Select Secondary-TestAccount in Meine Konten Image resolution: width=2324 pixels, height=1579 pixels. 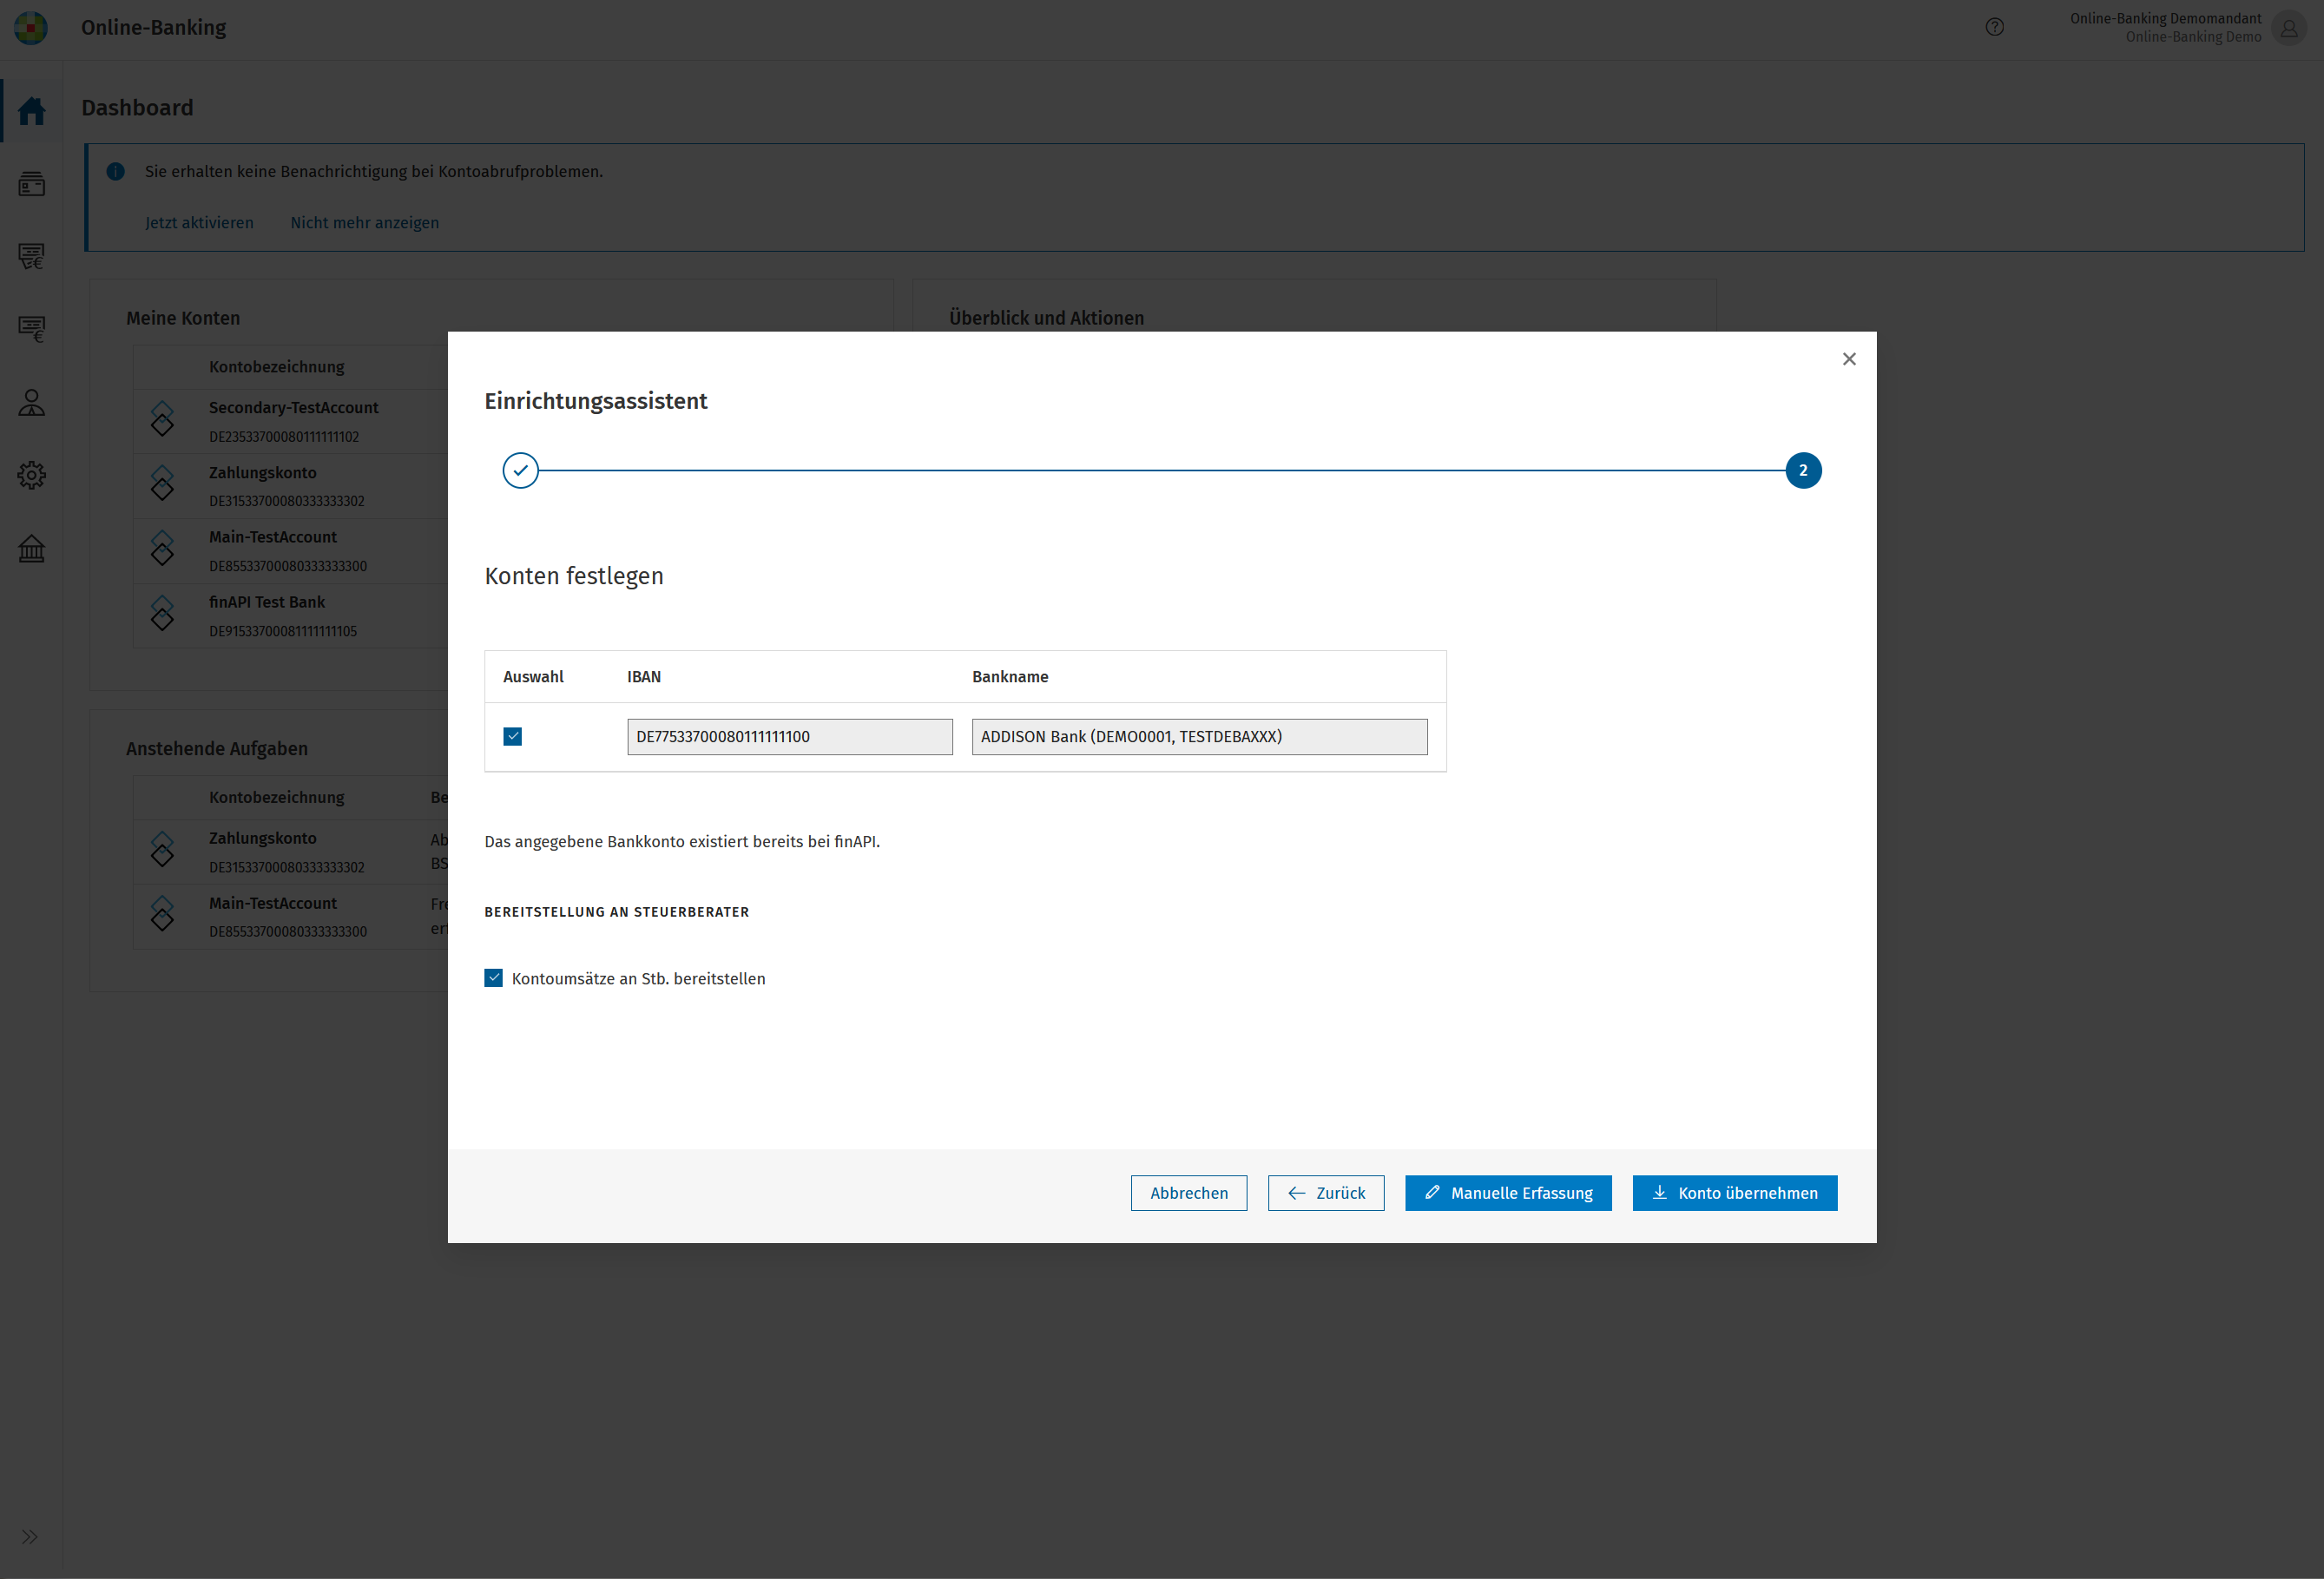tap(294, 407)
